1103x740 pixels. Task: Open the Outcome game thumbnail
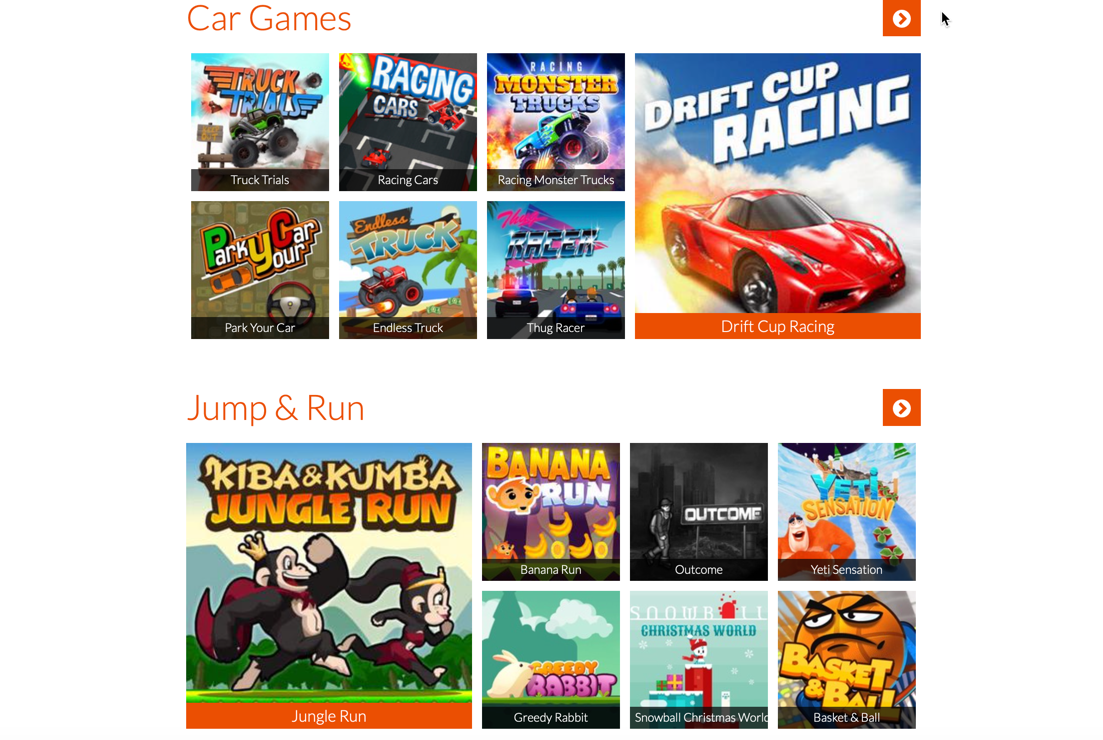(x=699, y=511)
